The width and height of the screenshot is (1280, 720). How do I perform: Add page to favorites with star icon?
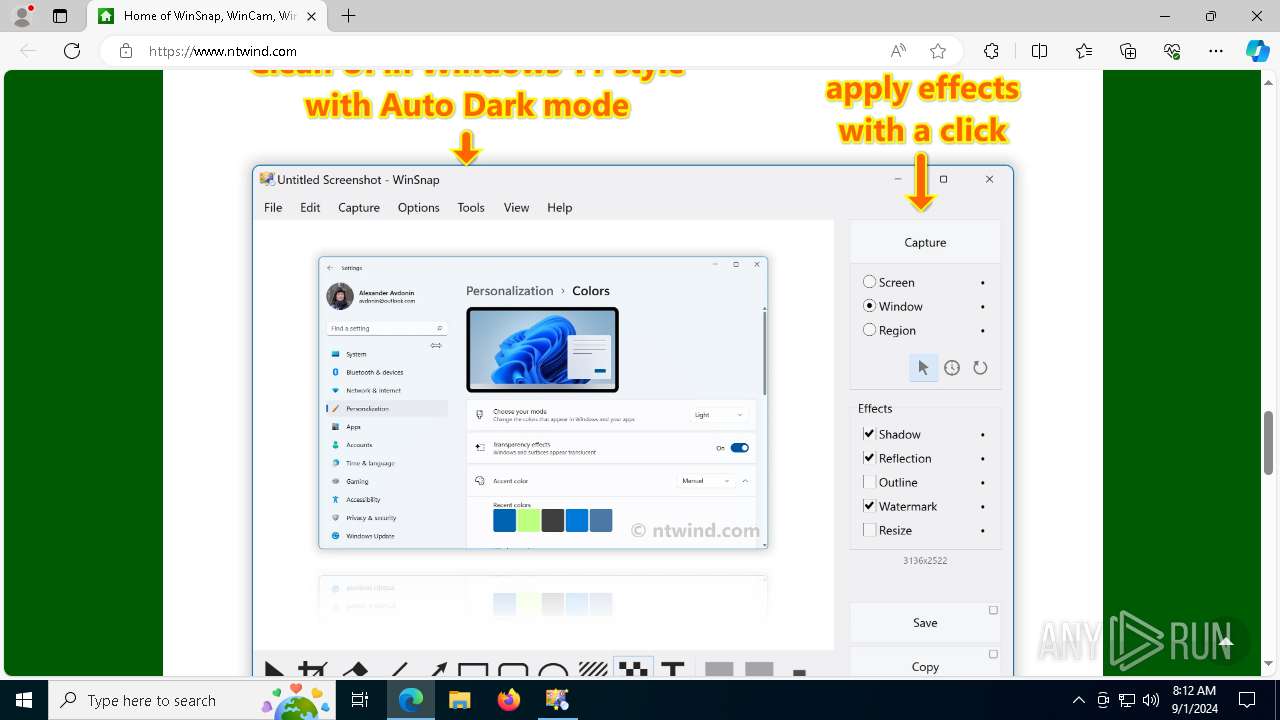tap(937, 51)
